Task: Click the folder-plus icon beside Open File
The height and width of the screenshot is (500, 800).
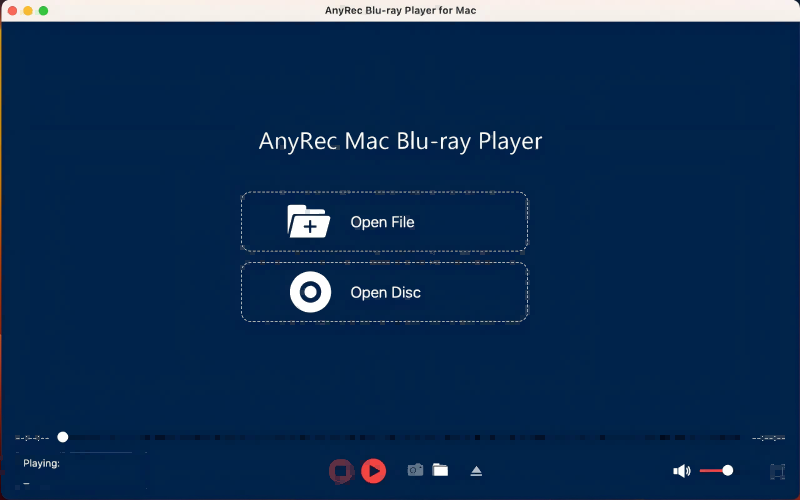Action: click(x=308, y=221)
